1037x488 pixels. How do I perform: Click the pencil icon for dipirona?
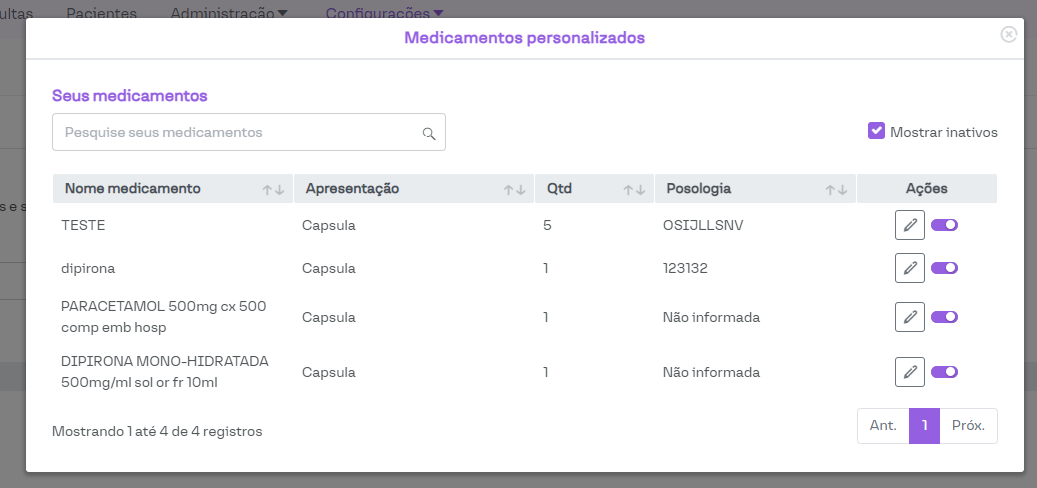[x=909, y=268]
